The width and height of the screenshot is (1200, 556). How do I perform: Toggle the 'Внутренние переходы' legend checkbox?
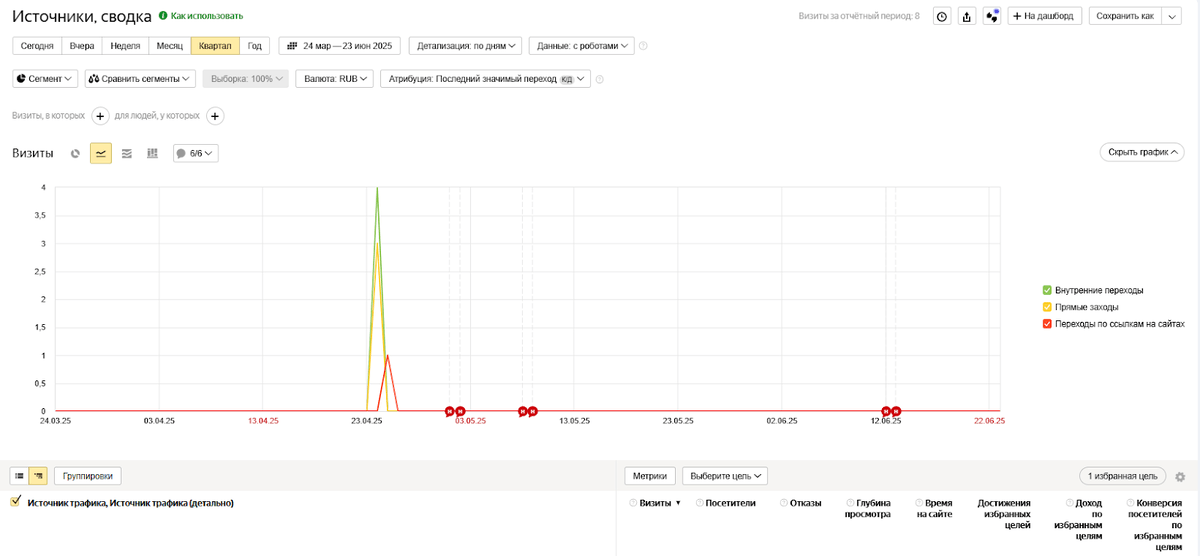tap(1047, 290)
